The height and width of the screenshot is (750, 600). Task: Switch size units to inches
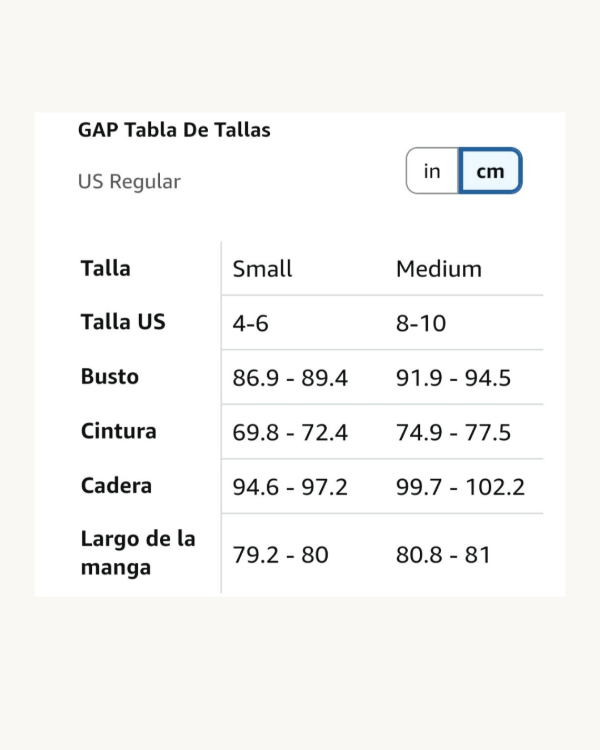click(432, 171)
